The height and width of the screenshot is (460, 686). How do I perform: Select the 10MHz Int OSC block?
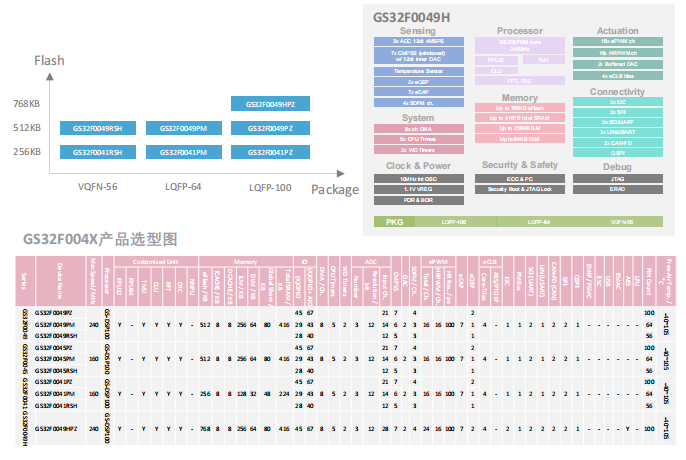[x=419, y=179]
